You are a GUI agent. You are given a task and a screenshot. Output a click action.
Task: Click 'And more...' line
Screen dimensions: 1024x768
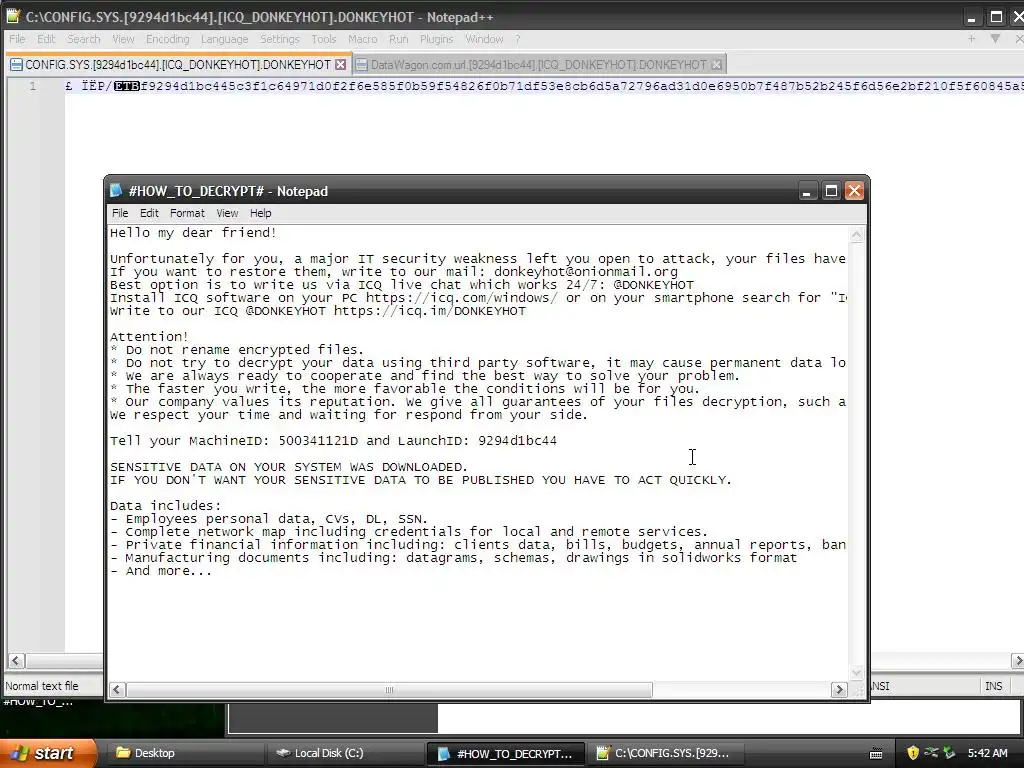tap(161, 571)
